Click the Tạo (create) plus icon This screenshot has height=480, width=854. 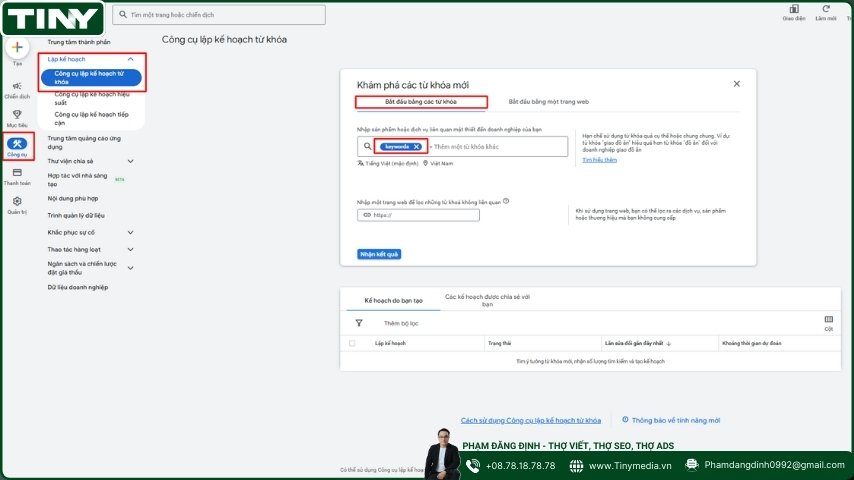tap(17, 47)
